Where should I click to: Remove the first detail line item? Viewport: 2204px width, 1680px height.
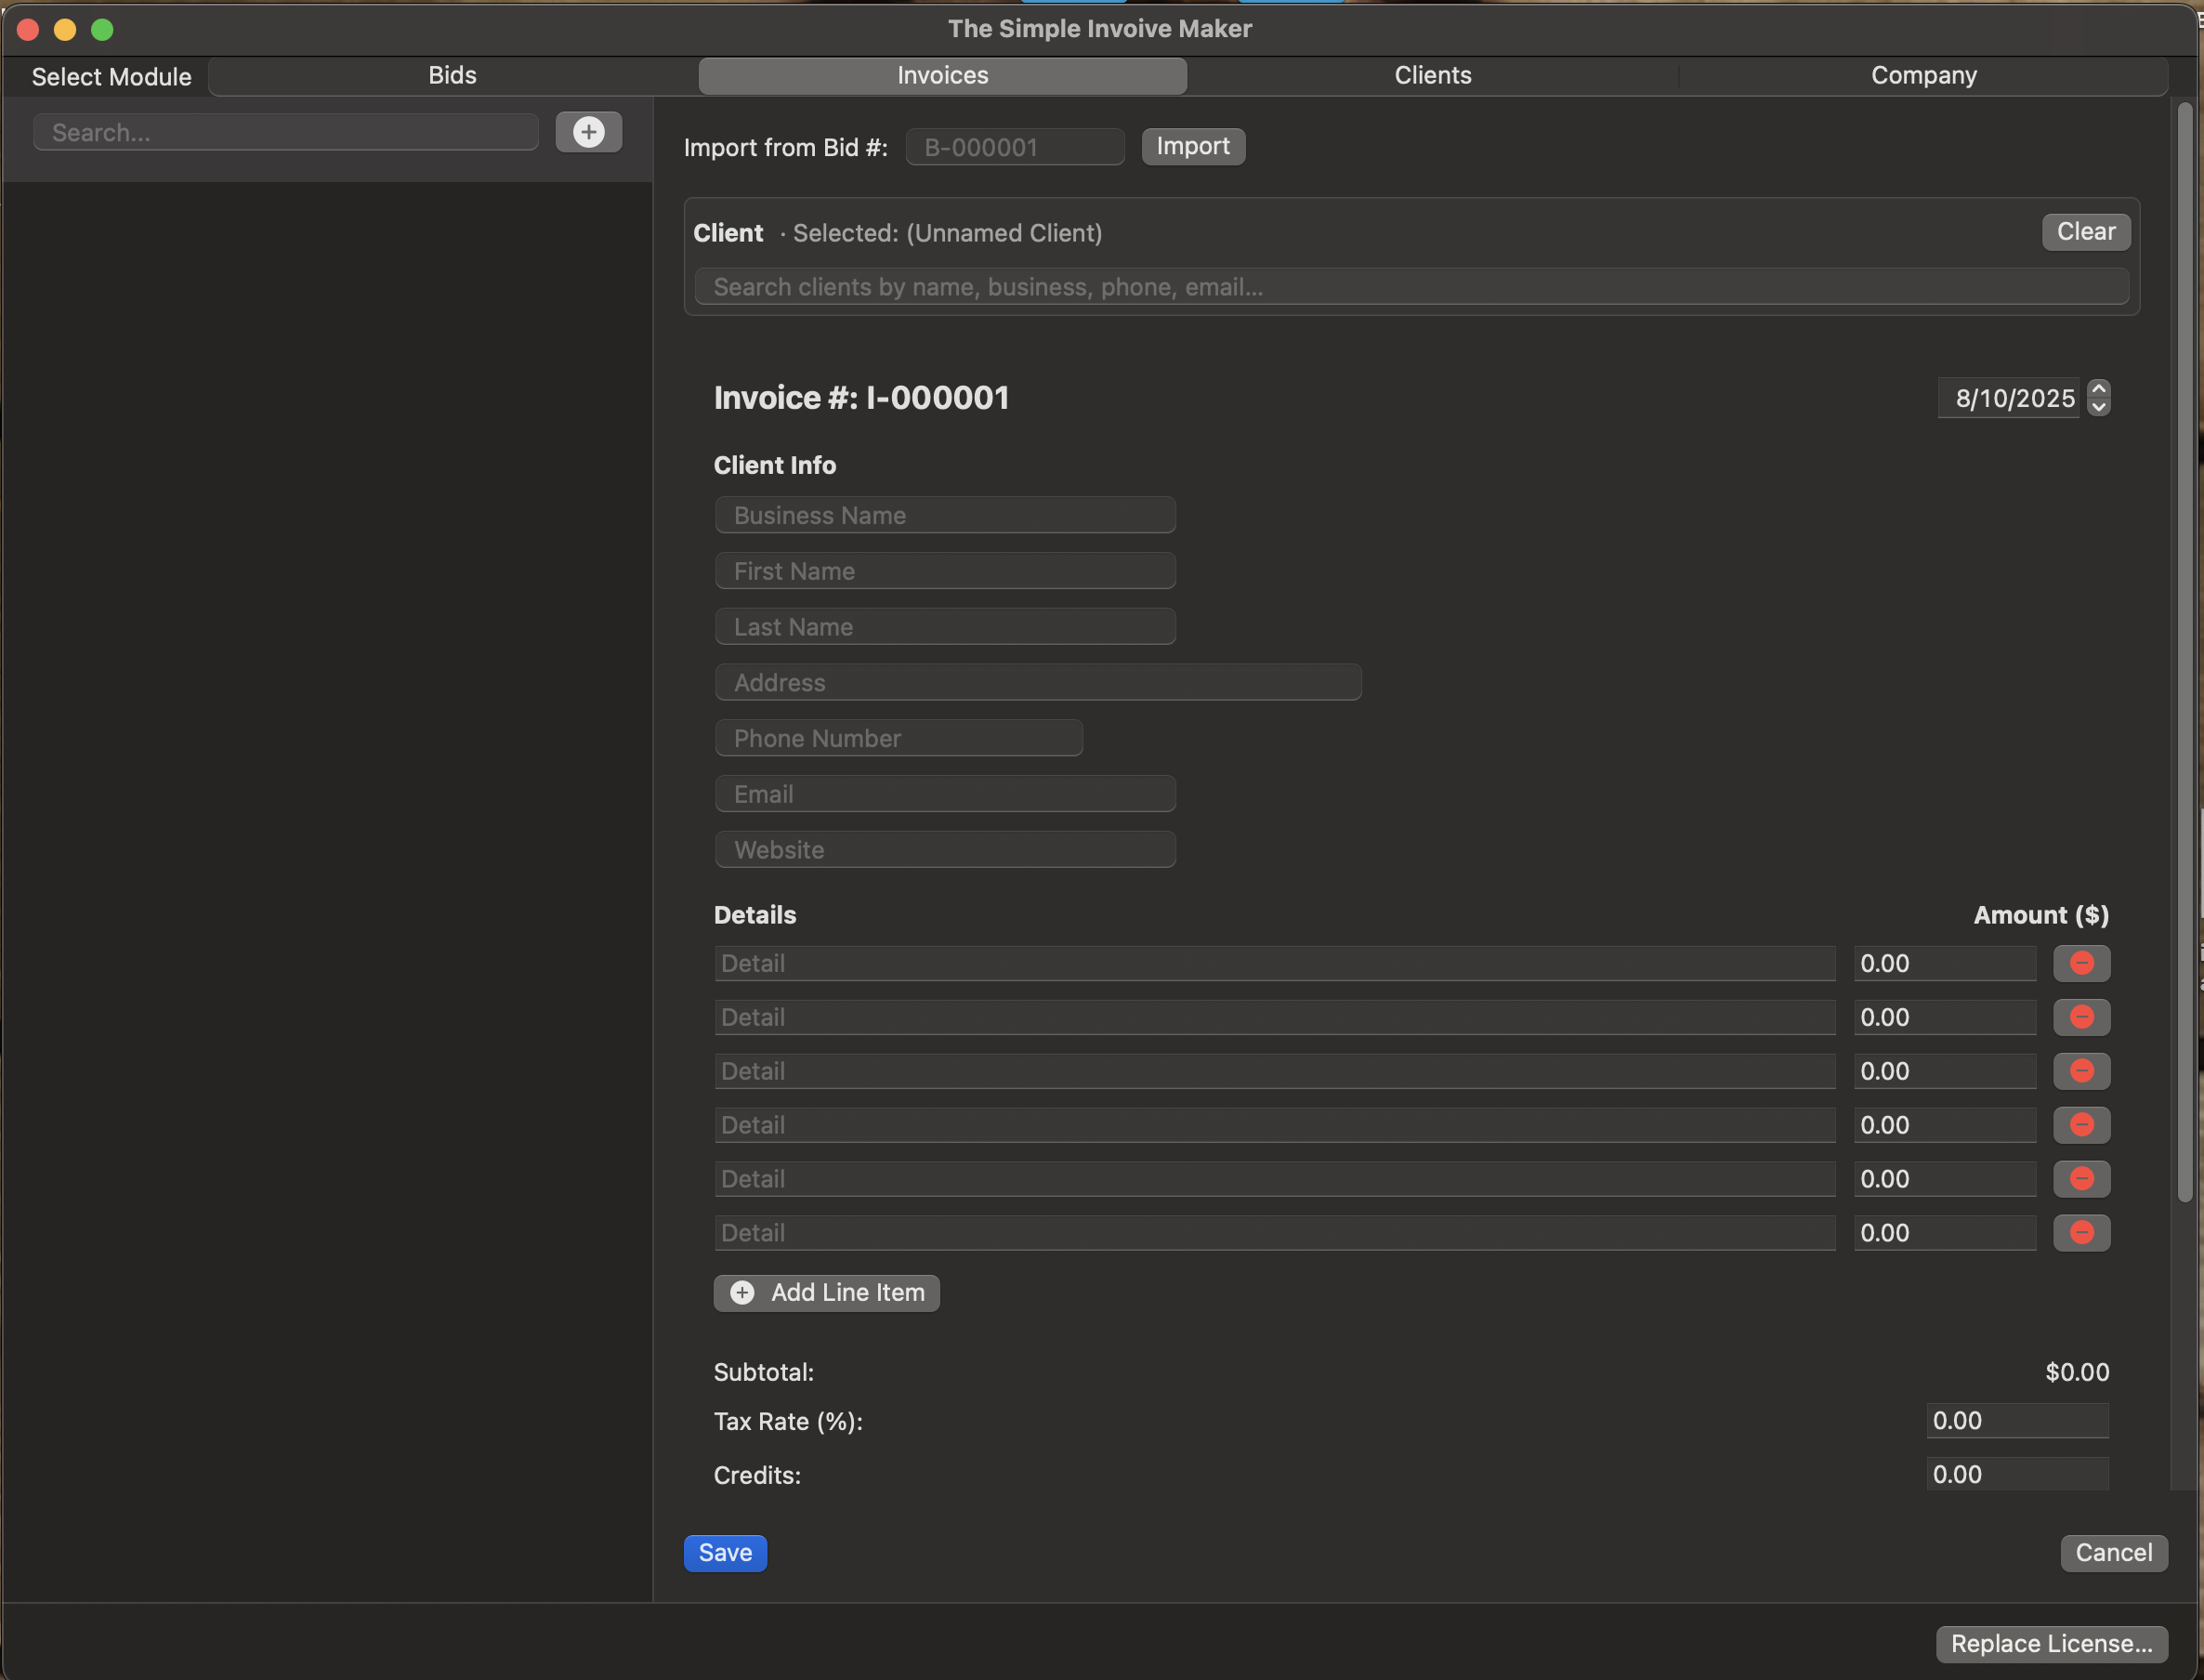pyautogui.click(x=2082, y=963)
